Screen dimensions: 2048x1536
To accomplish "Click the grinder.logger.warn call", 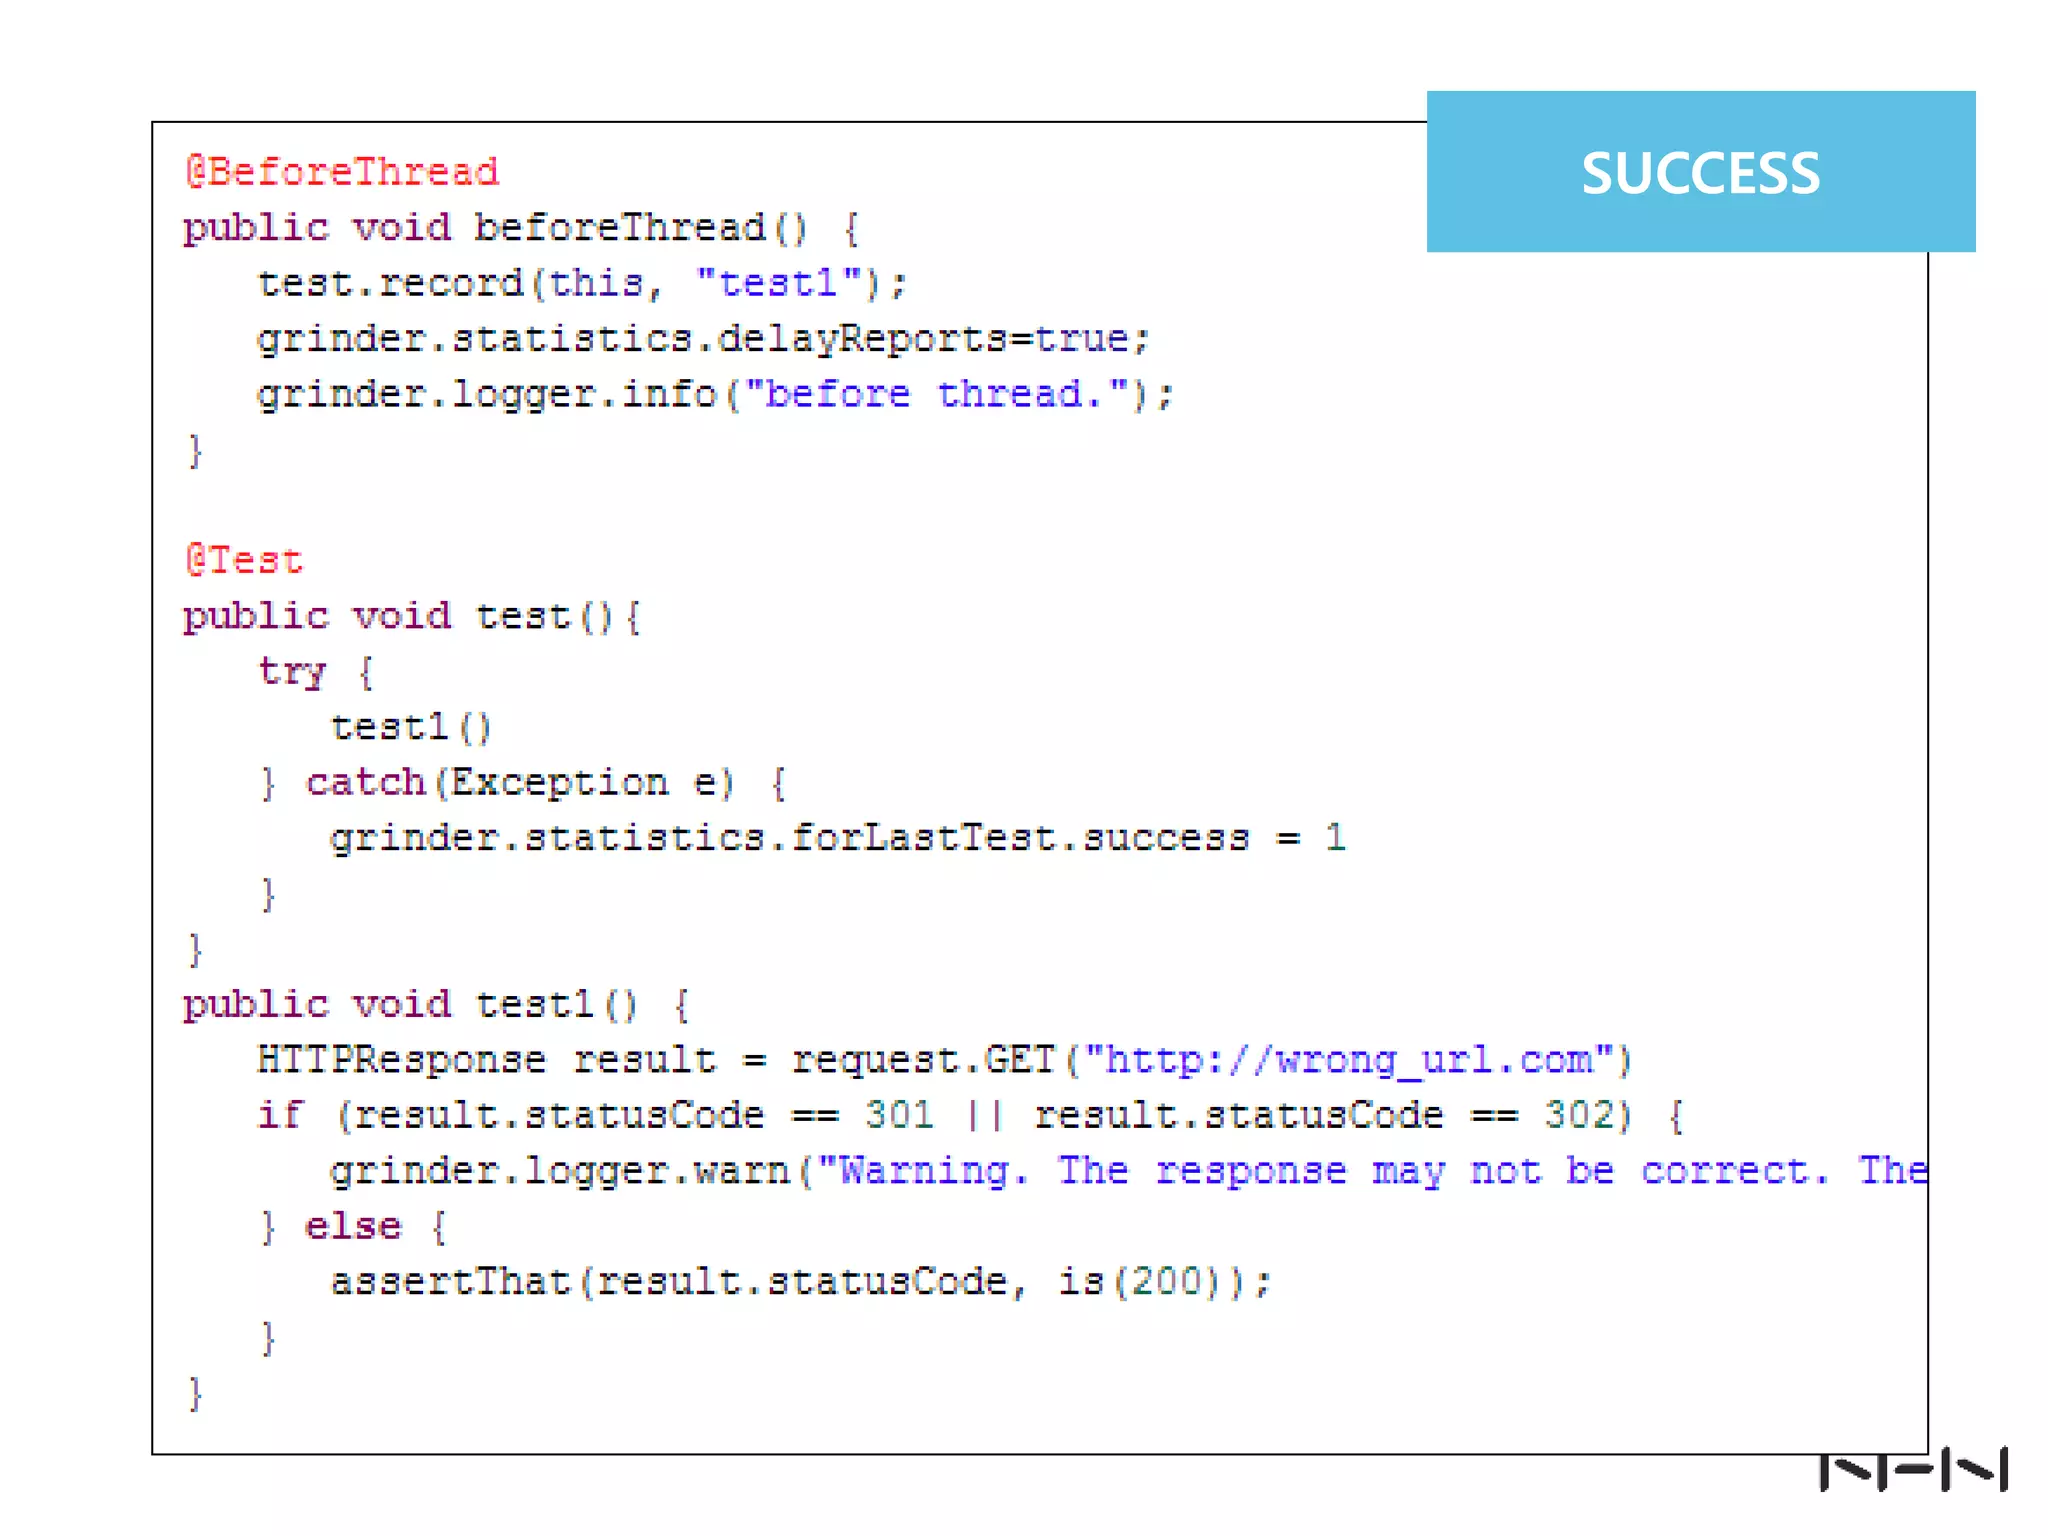I will pos(560,1170).
